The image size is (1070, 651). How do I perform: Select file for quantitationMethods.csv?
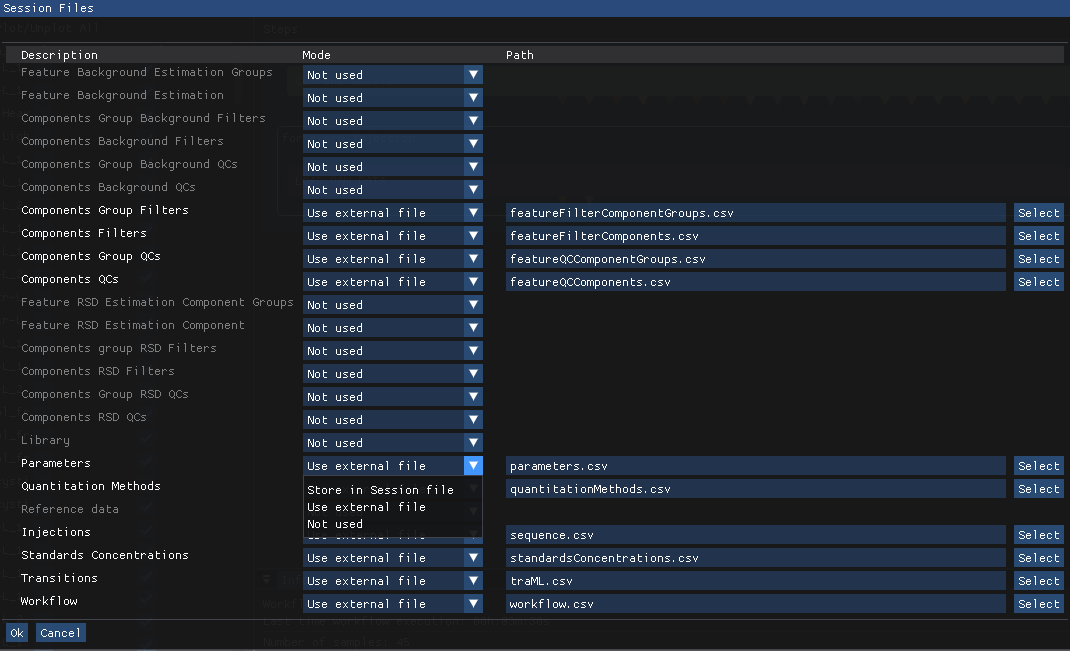click(x=1039, y=489)
